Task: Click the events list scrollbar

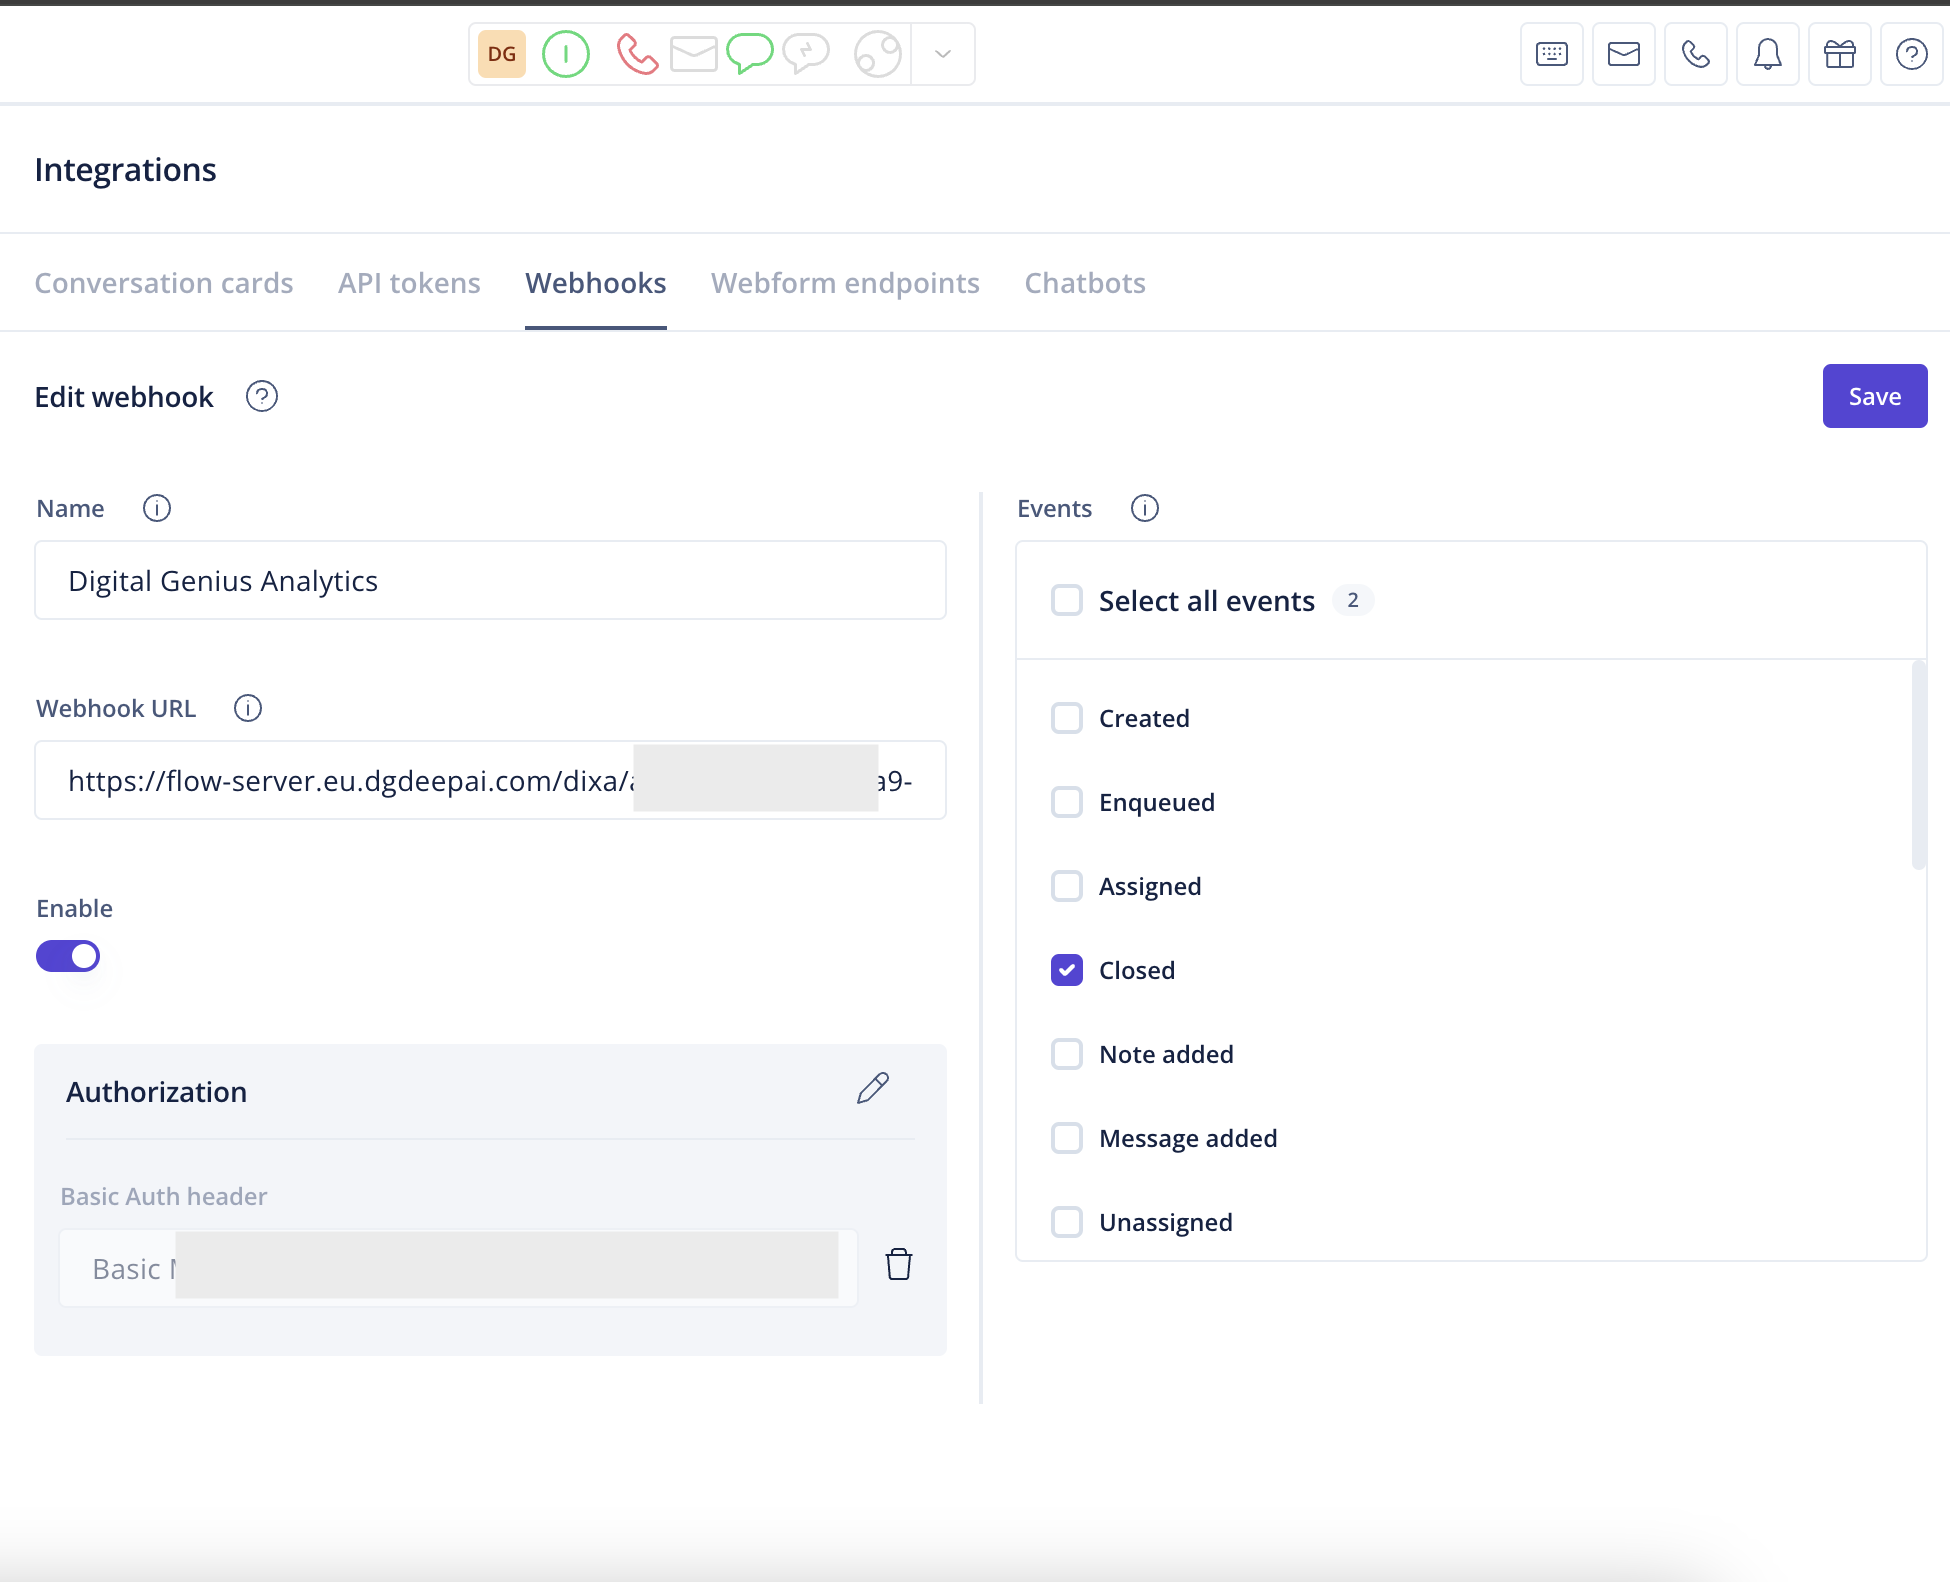Action: pos(1918,765)
